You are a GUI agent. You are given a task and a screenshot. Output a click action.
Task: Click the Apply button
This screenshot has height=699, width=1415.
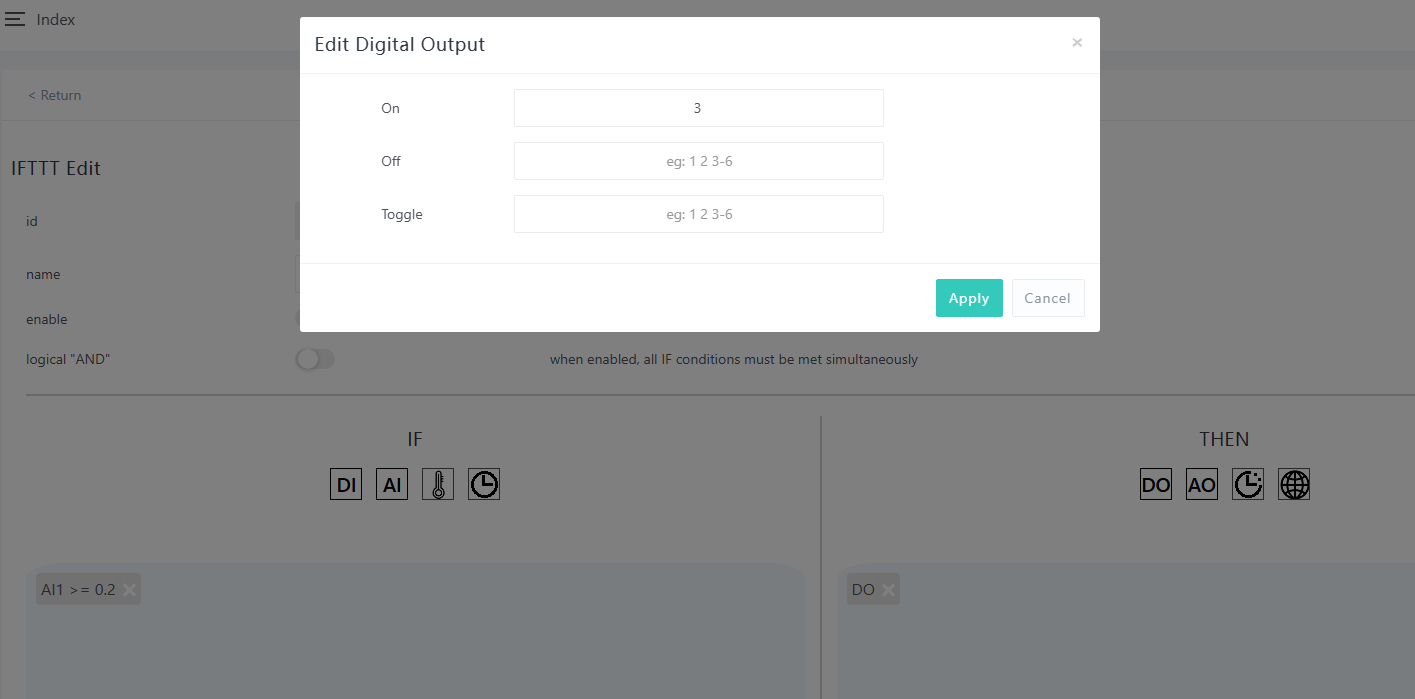969,298
